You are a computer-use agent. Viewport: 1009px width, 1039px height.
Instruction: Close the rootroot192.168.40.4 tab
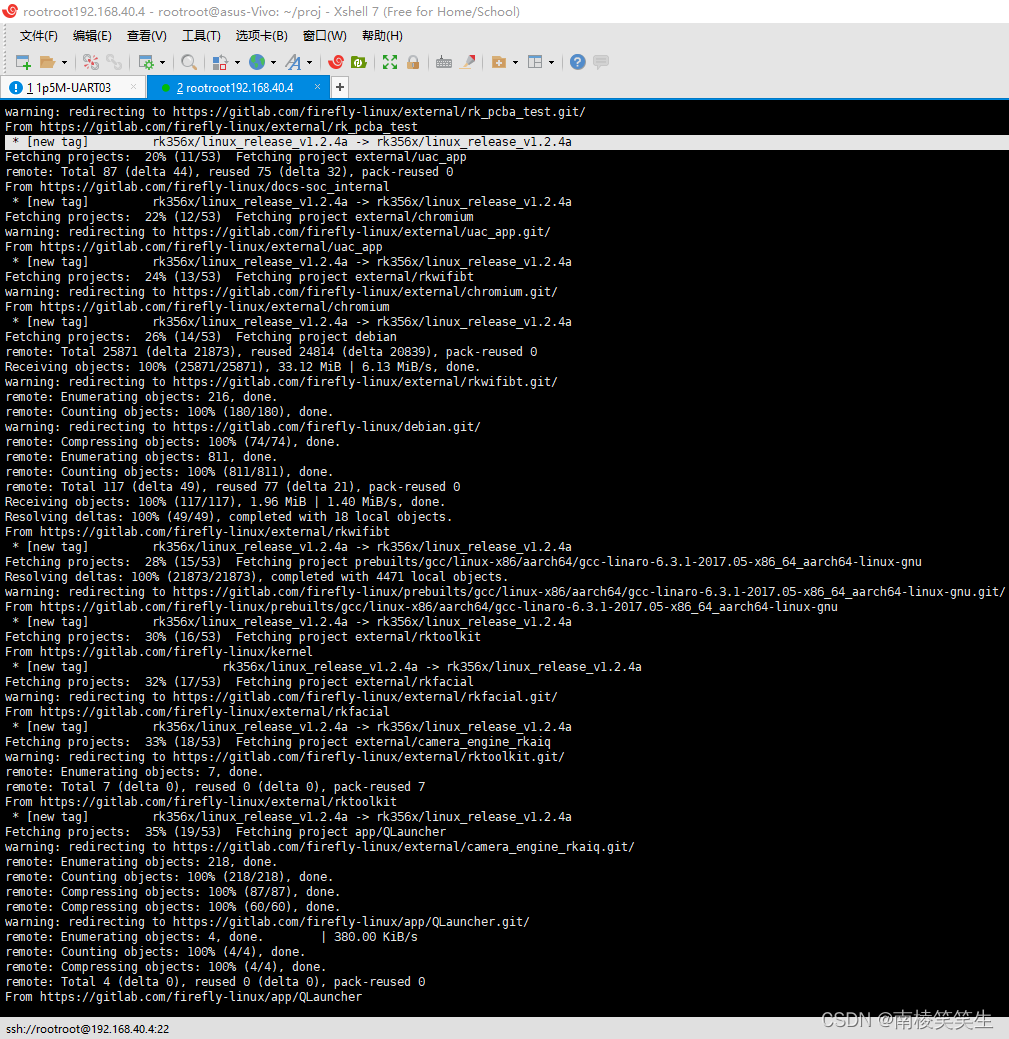pos(317,87)
